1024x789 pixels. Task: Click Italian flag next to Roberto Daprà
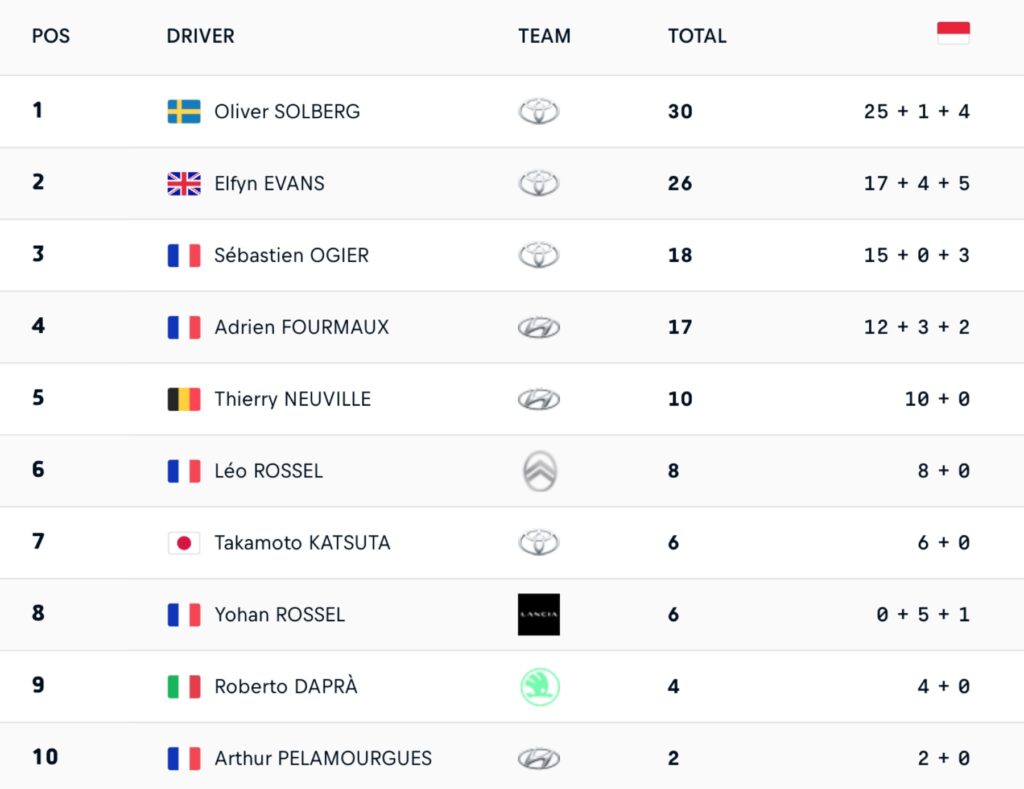184,687
